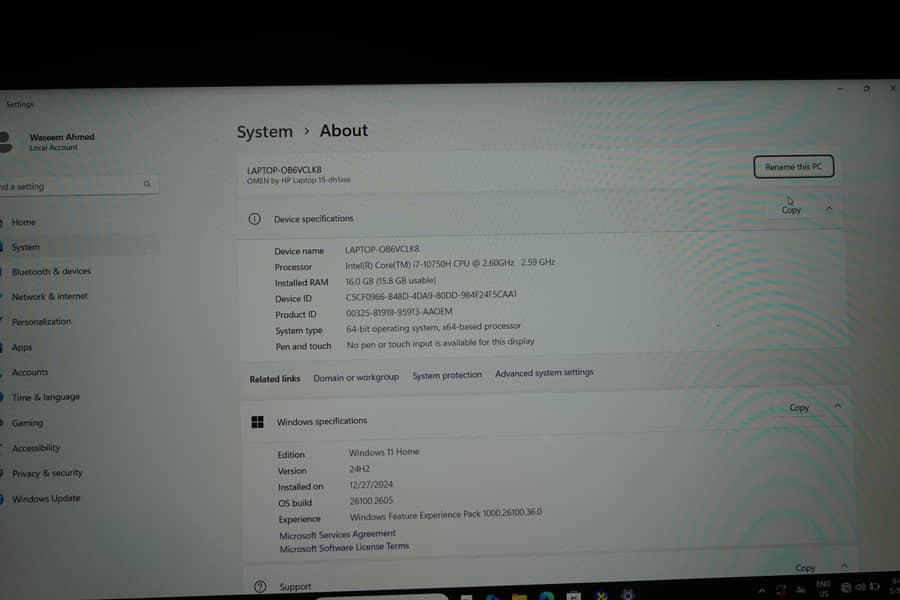Click the Find a setting search box
The image size is (900, 600).
tap(78, 185)
